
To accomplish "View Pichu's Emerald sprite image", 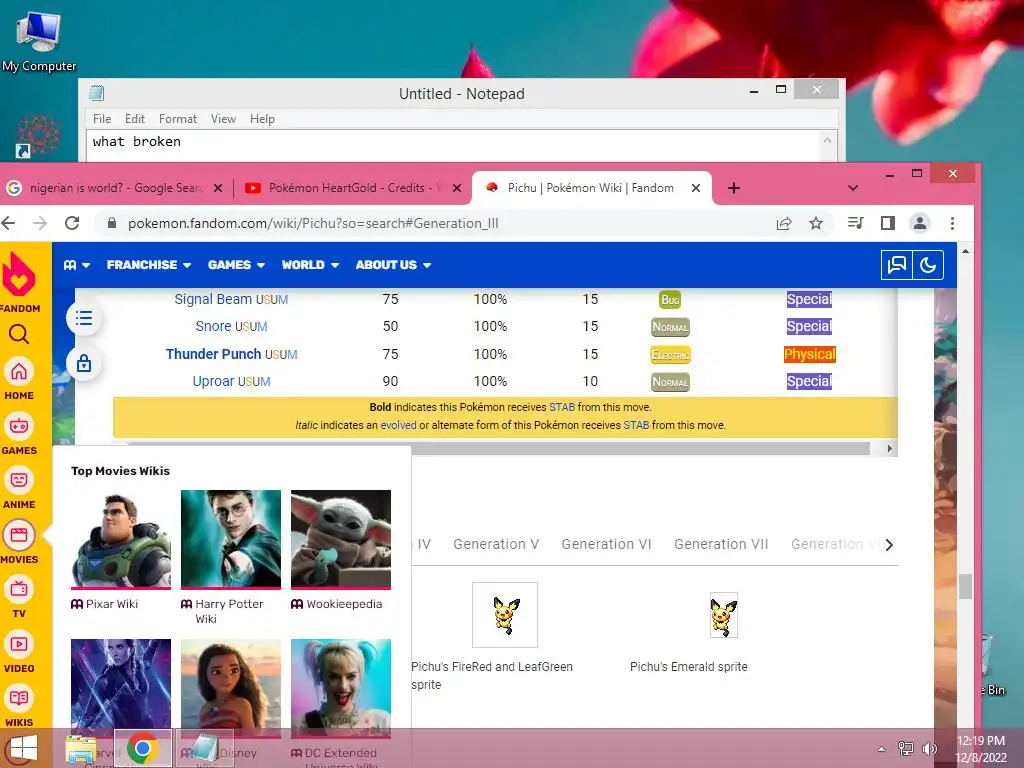I will click(724, 615).
